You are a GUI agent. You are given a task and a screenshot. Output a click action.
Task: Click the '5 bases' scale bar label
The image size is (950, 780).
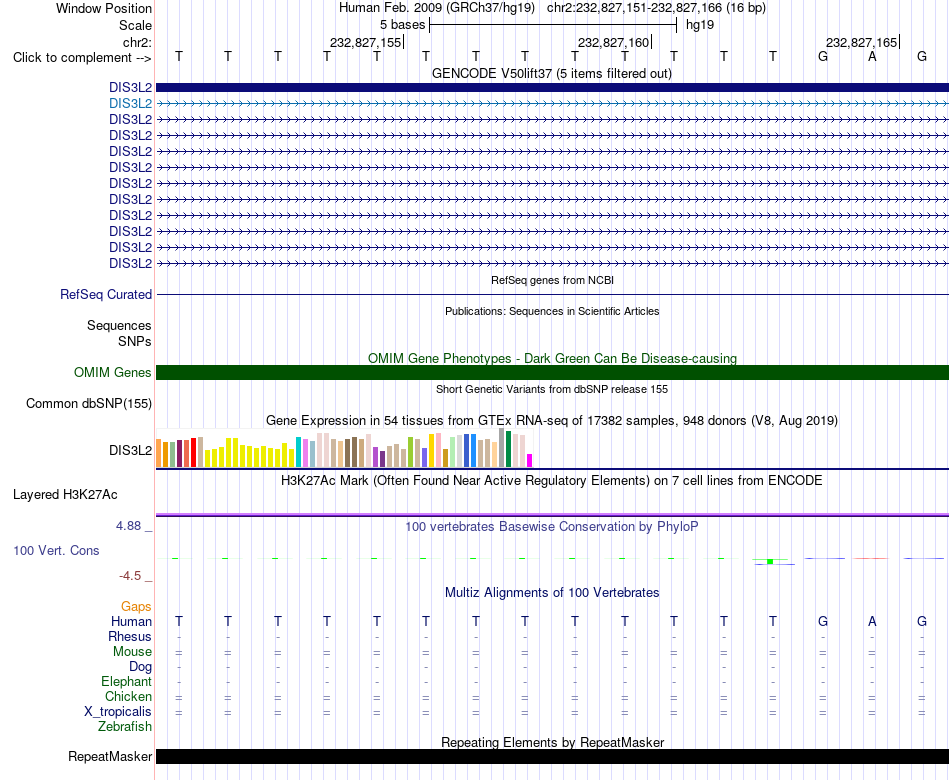coord(402,25)
